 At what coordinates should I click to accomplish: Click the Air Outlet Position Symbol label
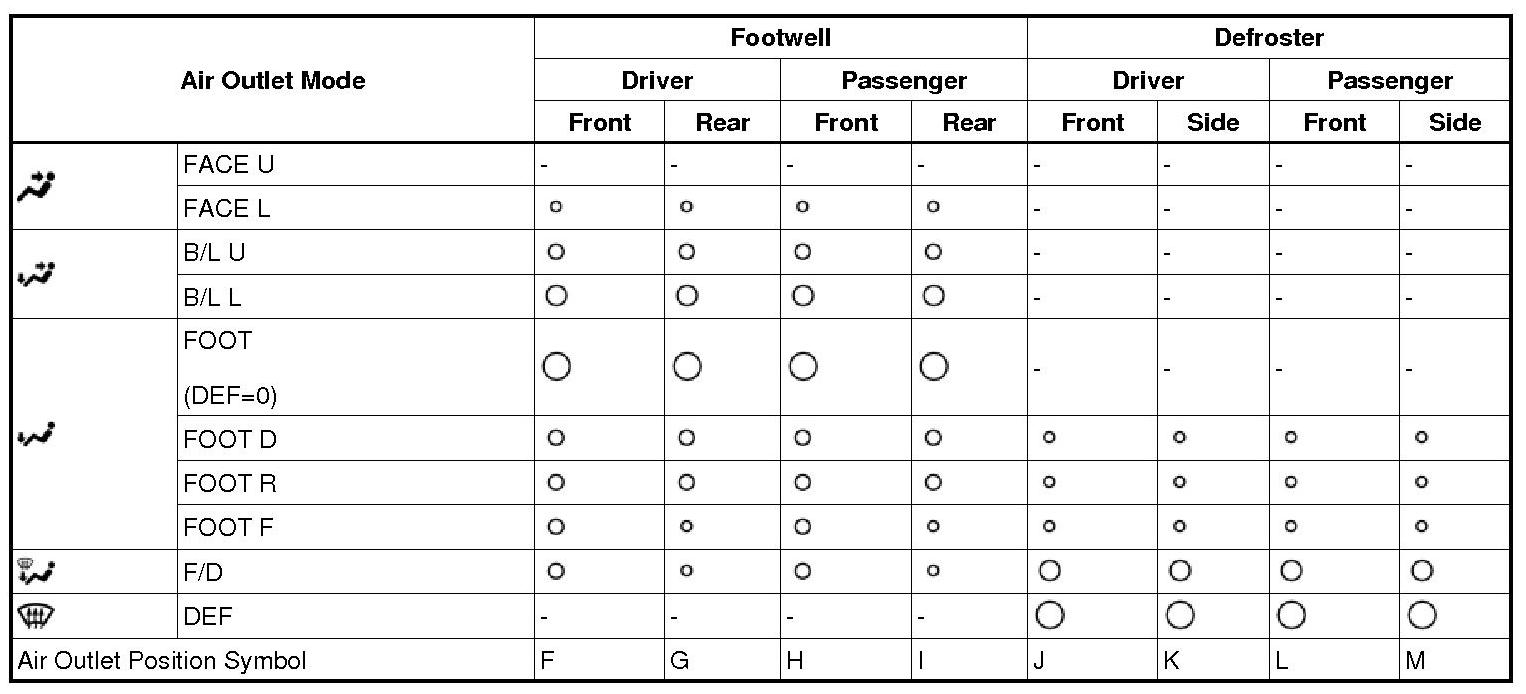point(163,661)
